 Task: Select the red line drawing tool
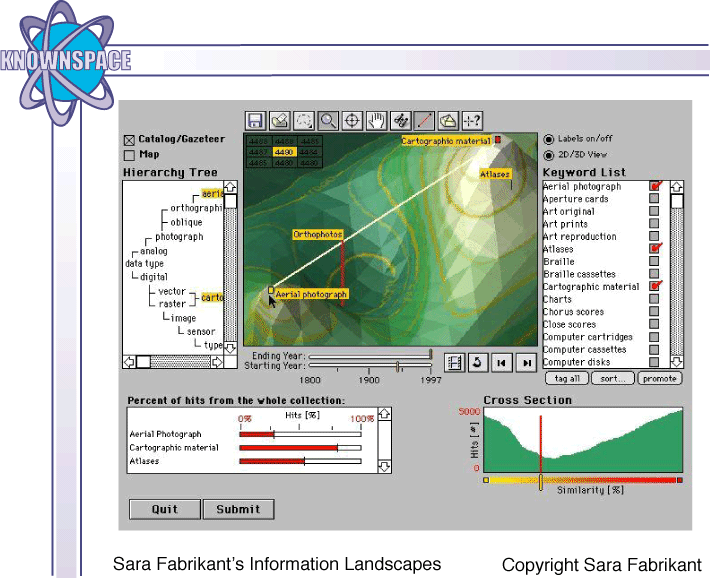pyautogui.click(x=424, y=120)
